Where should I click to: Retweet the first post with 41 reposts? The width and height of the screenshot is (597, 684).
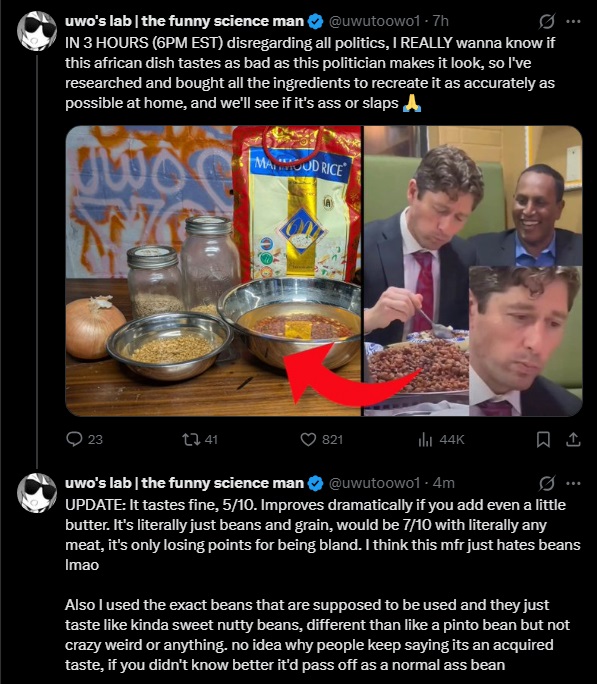click(x=200, y=439)
